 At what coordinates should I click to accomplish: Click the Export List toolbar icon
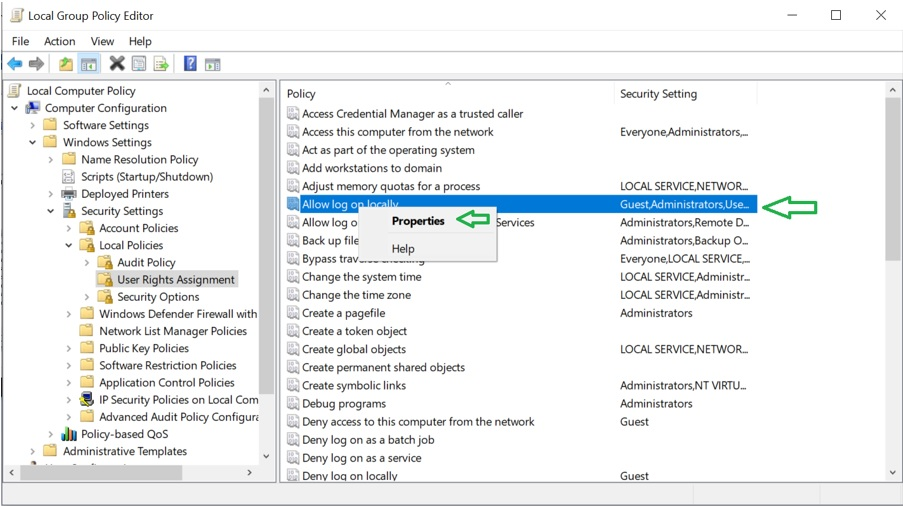click(x=160, y=64)
